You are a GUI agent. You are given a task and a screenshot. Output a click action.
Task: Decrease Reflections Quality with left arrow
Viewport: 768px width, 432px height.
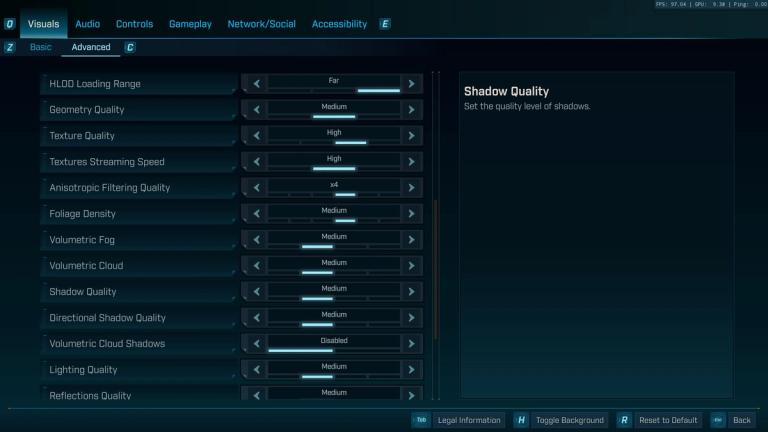(x=257, y=394)
